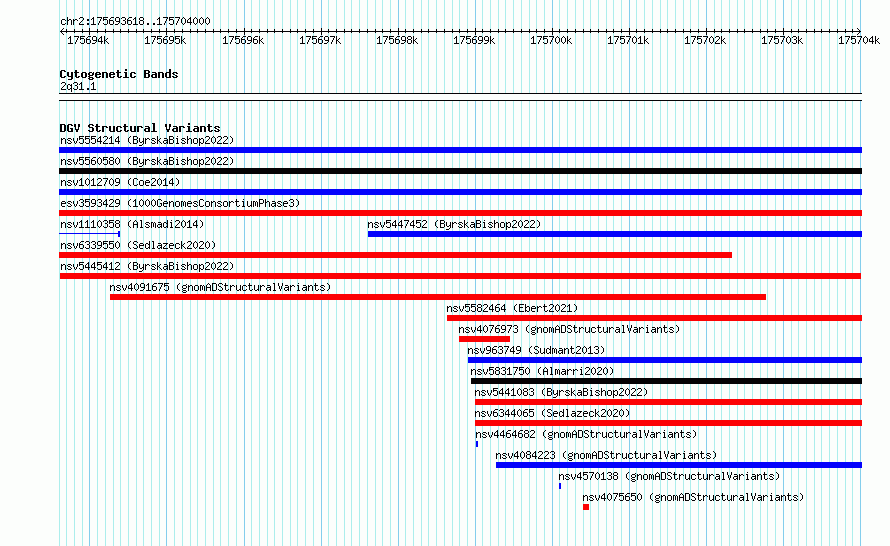
Task: Click the Cytogenetic Bands track title
Action: (x=119, y=74)
